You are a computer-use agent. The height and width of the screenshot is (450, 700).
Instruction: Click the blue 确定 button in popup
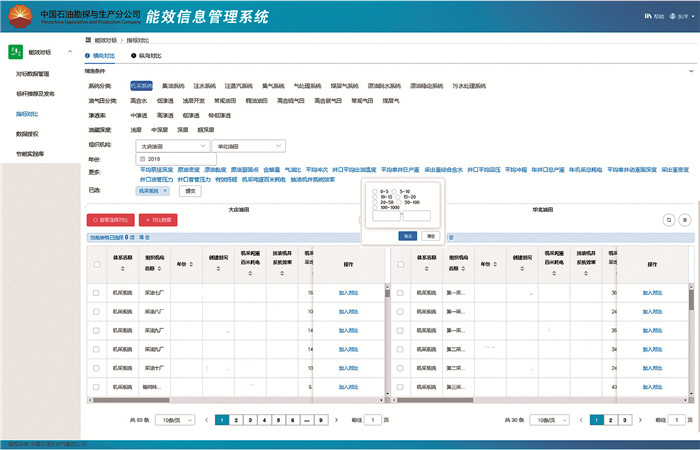[407, 235]
